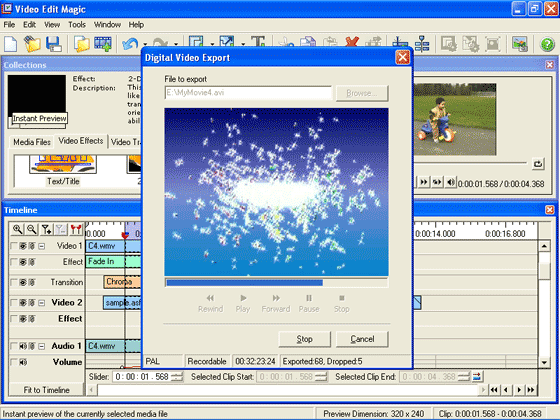
Task: Open the dropdown arrow beside Undo
Action: (145, 45)
